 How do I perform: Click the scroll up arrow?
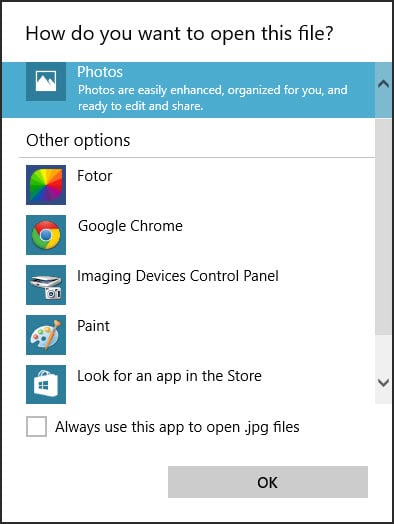tap(383, 84)
